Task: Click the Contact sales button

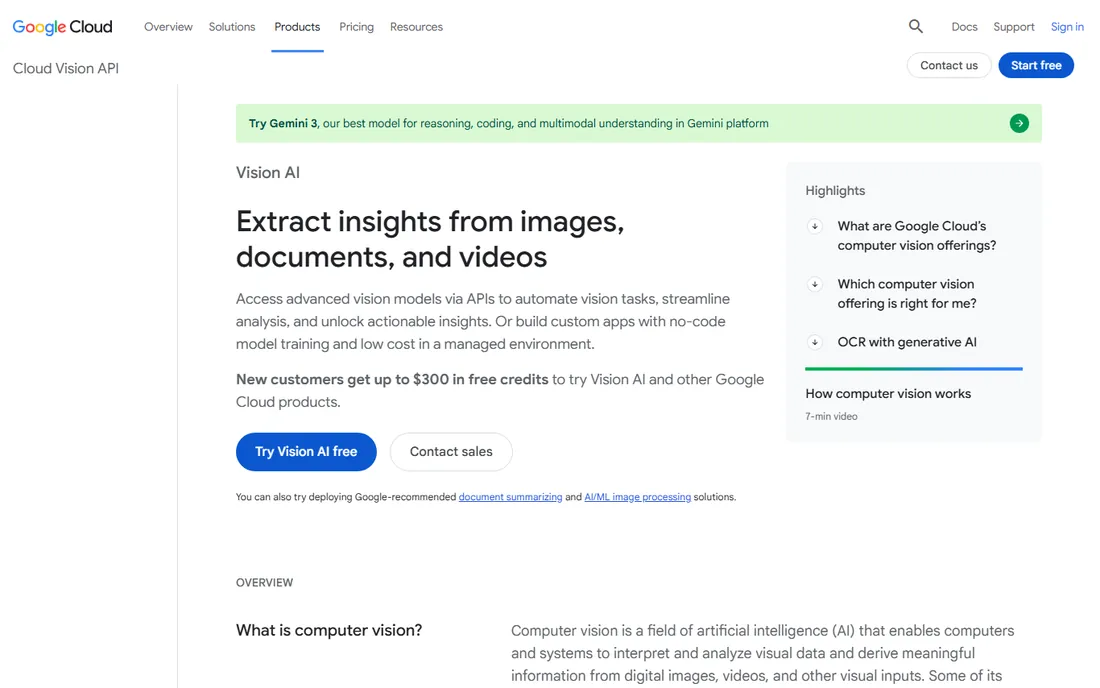Action: (451, 452)
